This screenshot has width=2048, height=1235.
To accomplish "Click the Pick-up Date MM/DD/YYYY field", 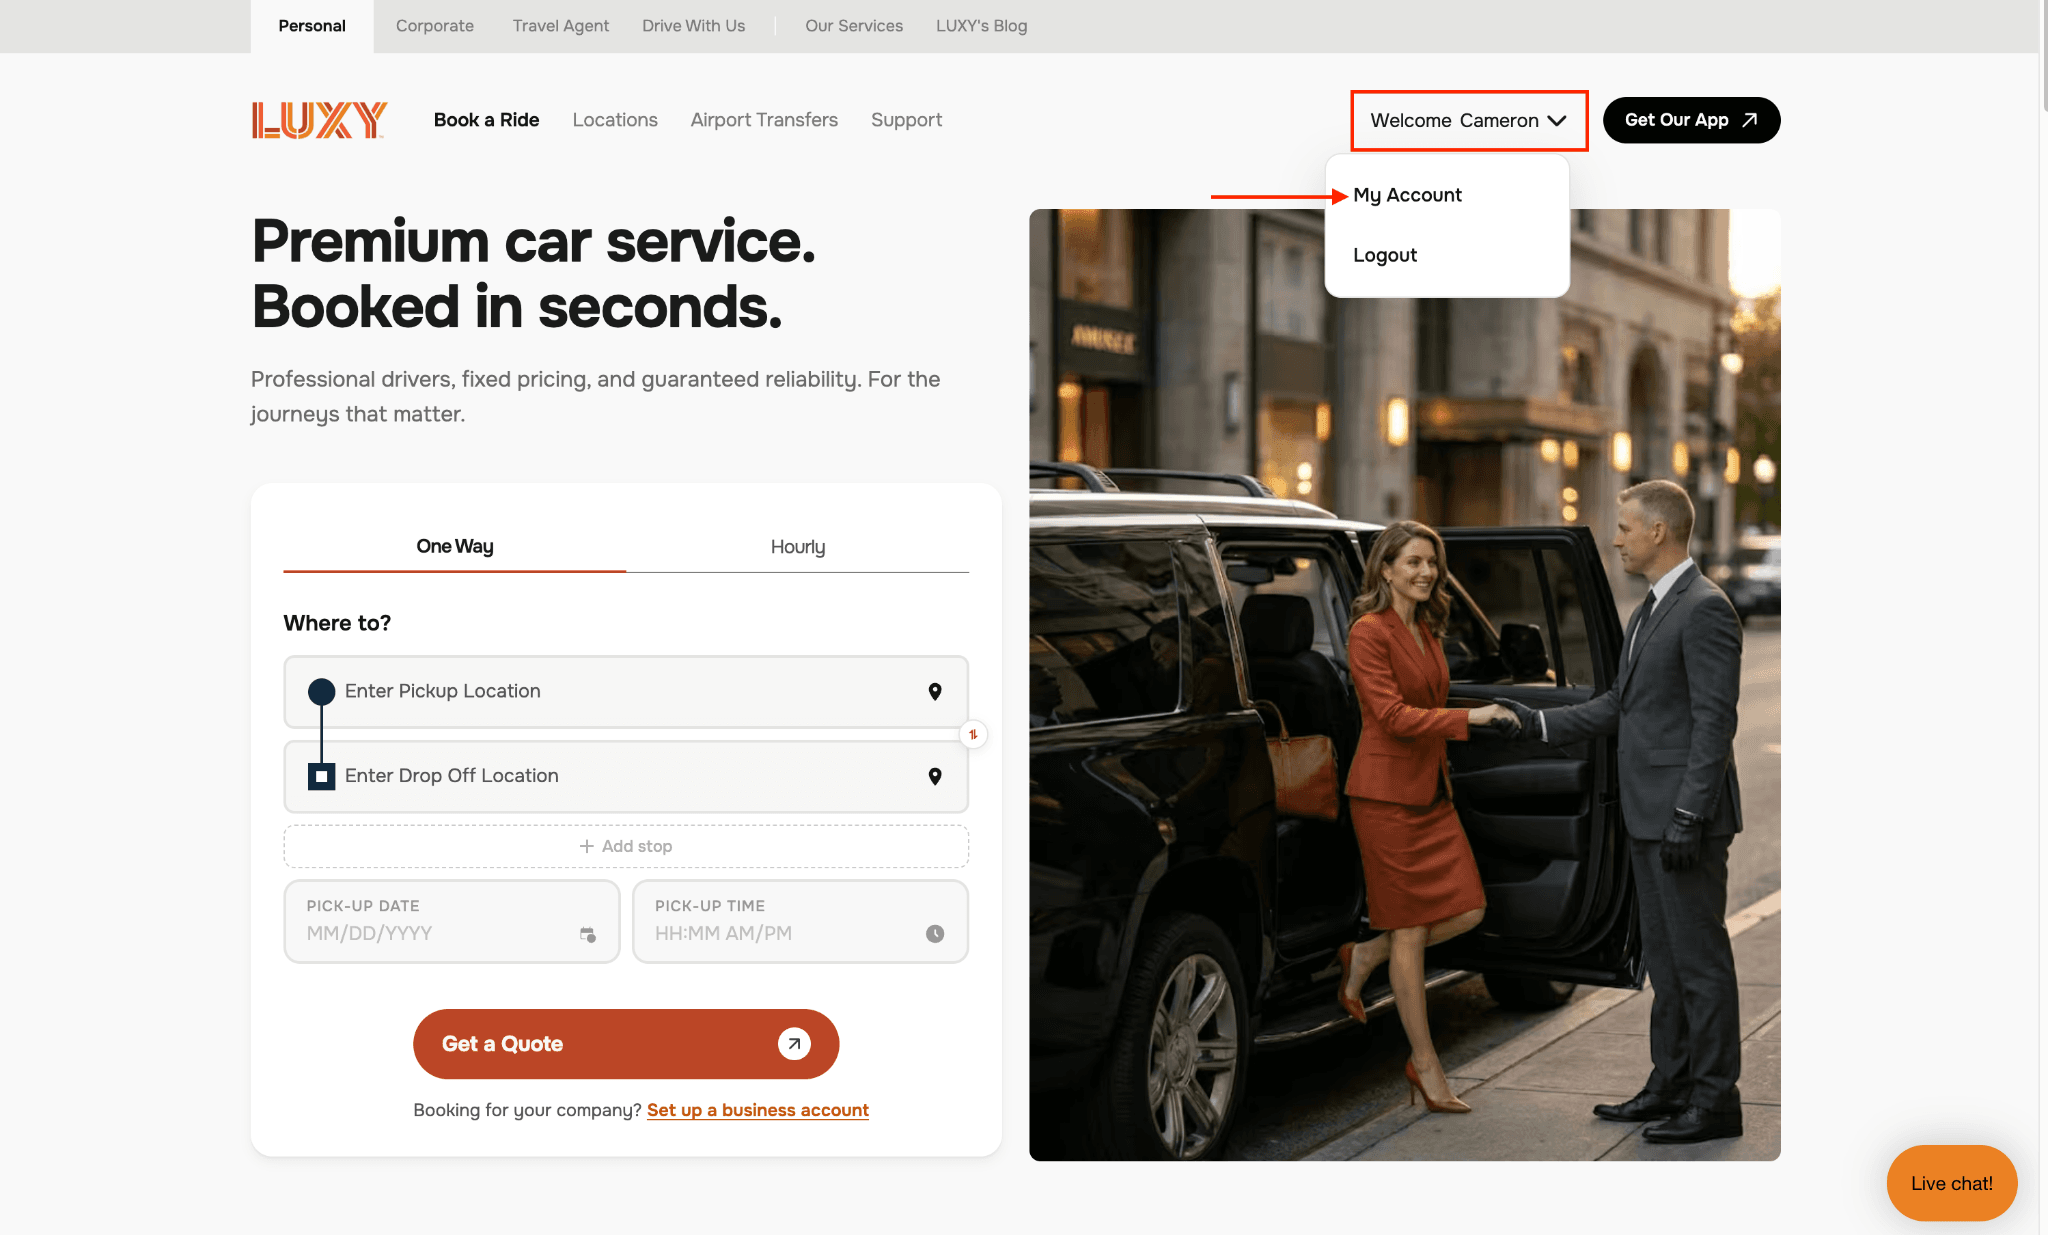I will pyautogui.click(x=452, y=921).
